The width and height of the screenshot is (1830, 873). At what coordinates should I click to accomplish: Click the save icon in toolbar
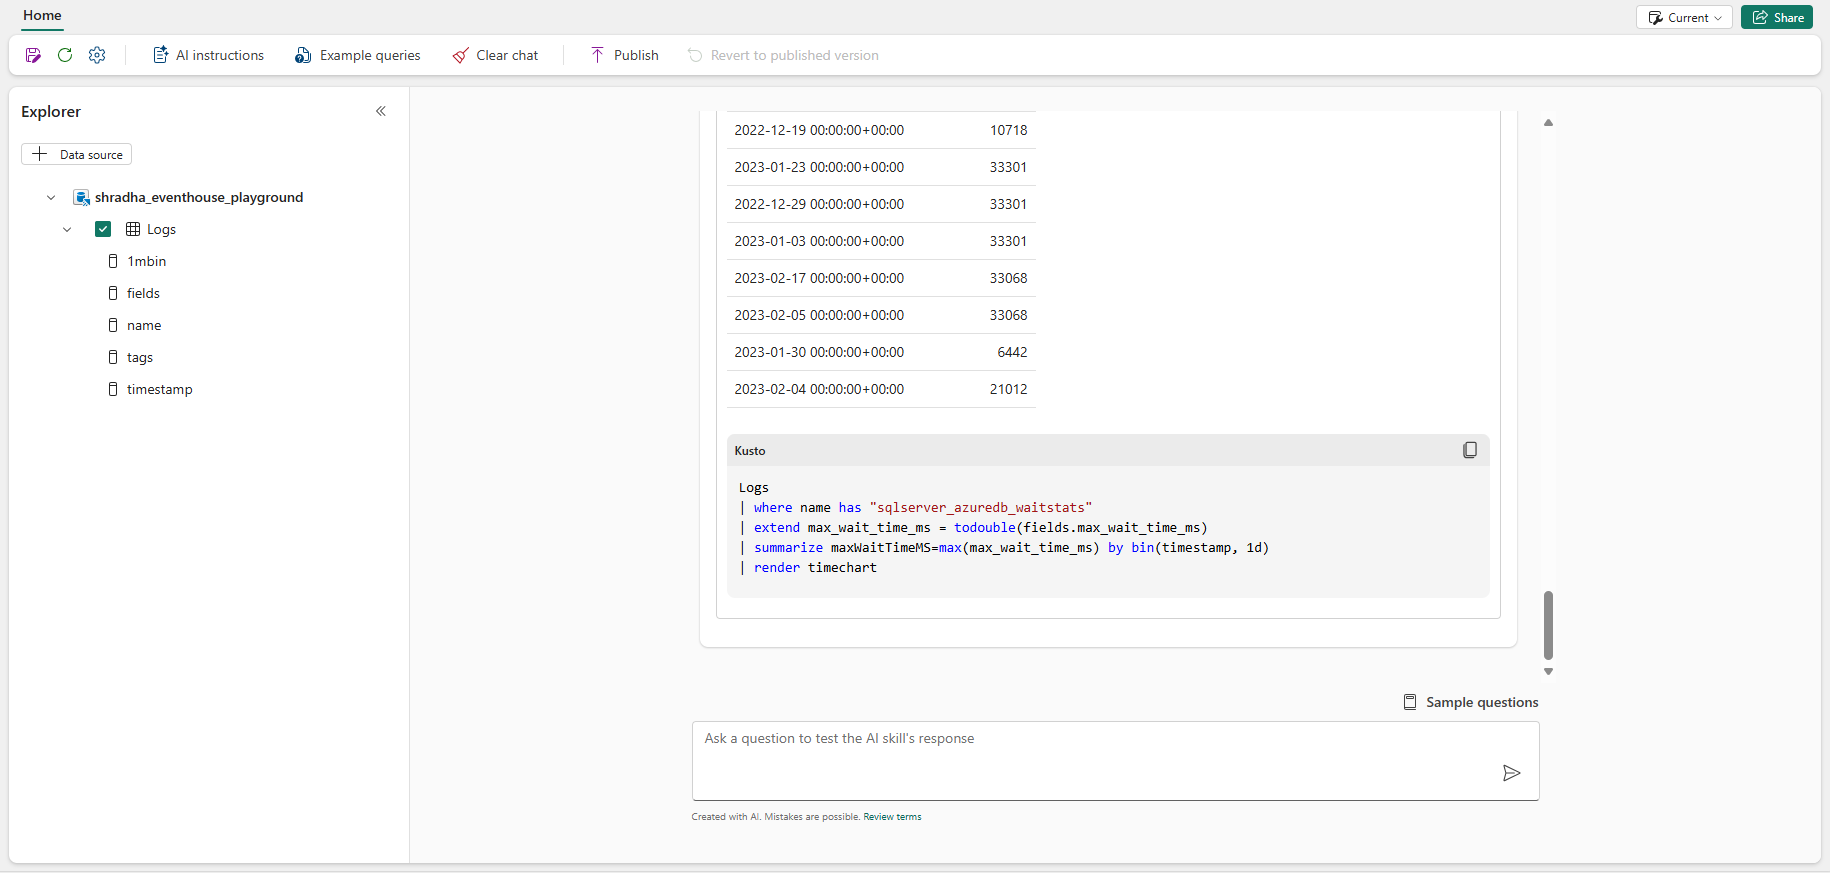pyautogui.click(x=33, y=55)
